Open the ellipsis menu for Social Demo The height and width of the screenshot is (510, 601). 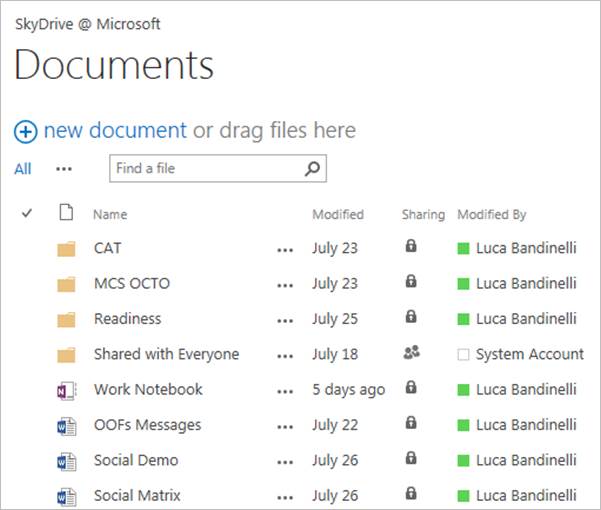(x=285, y=462)
